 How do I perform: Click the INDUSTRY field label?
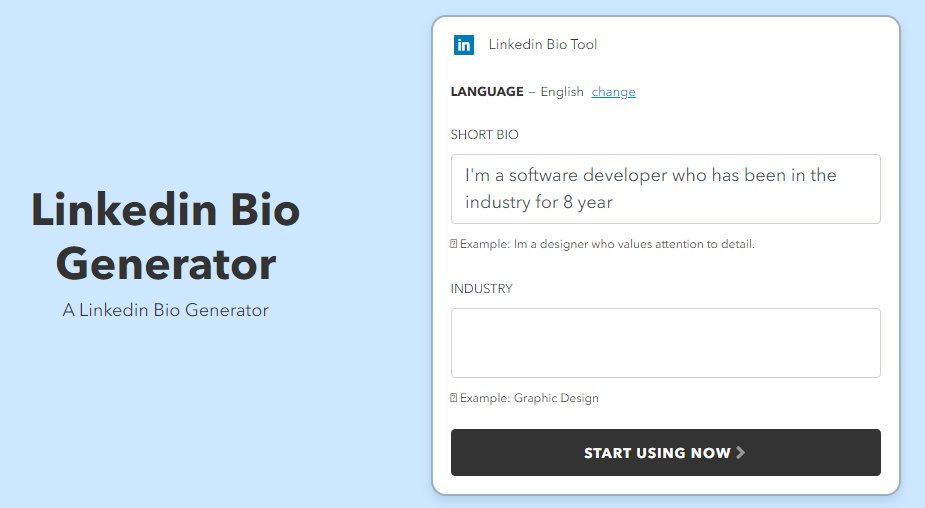pos(482,289)
